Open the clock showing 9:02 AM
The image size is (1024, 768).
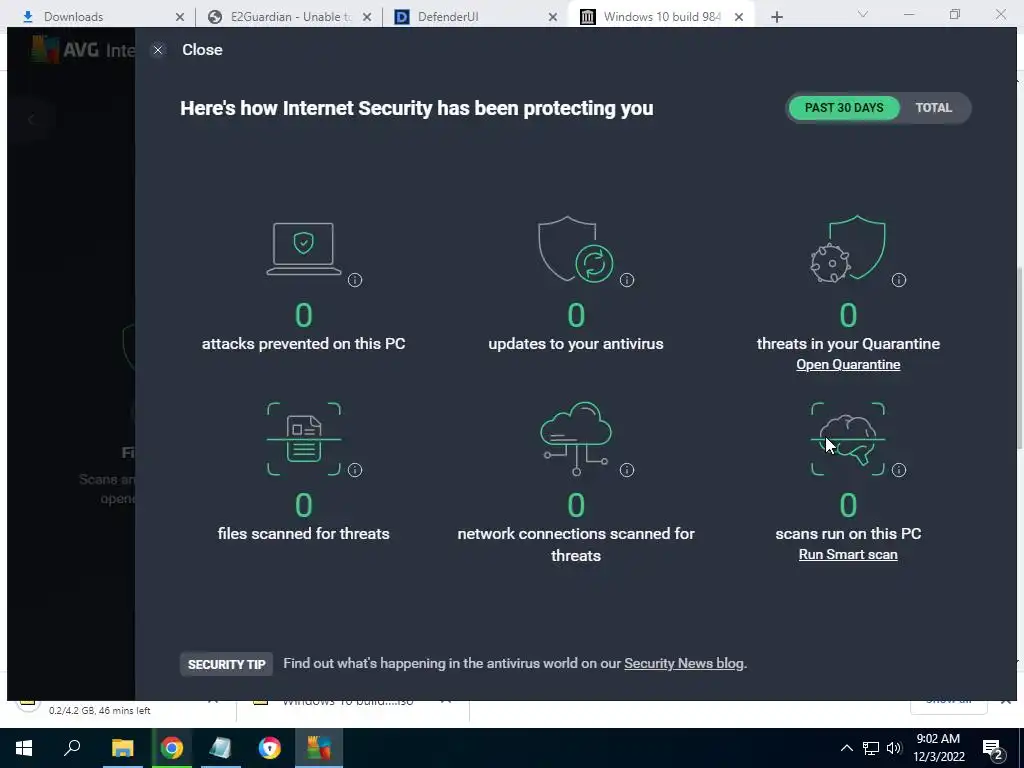coord(938,748)
